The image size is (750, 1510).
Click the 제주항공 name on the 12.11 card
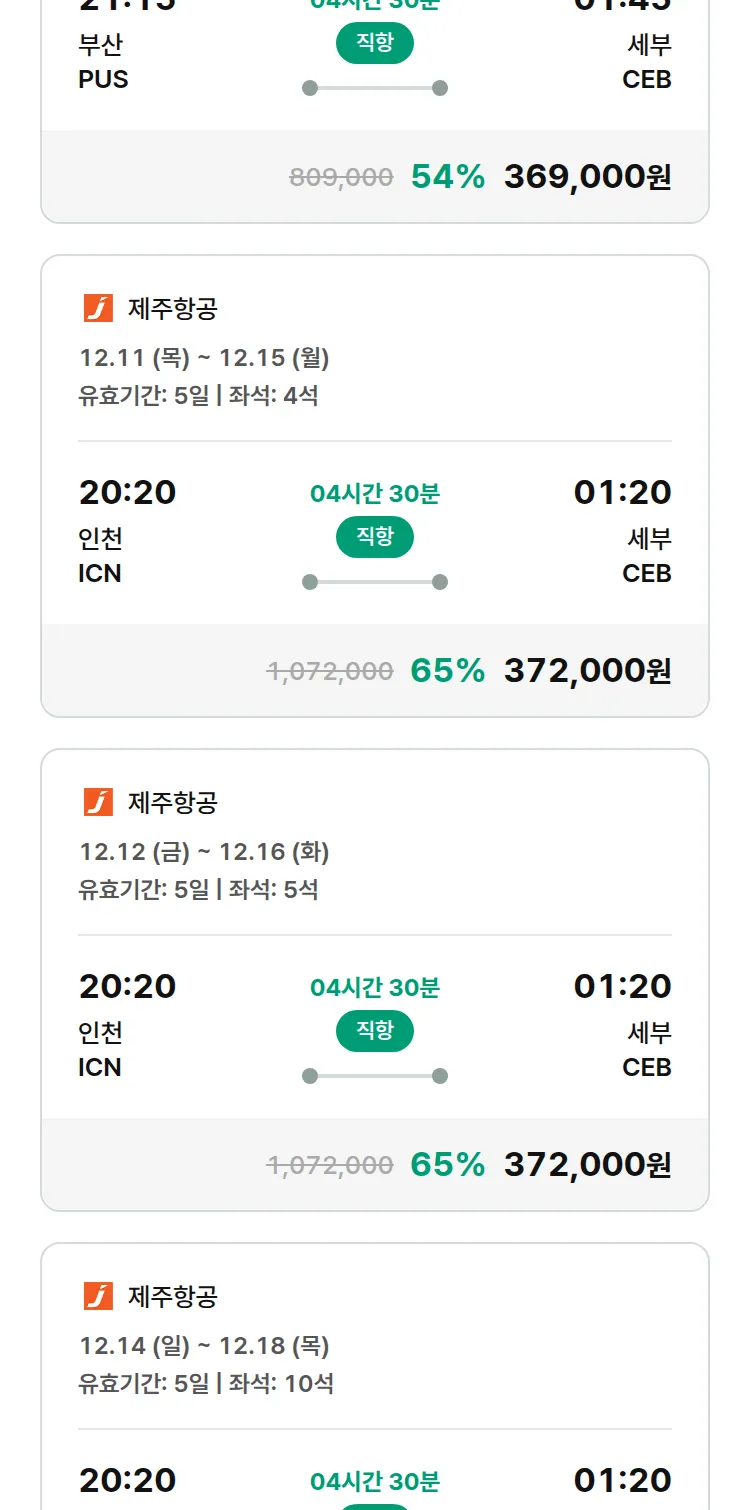[173, 309]
